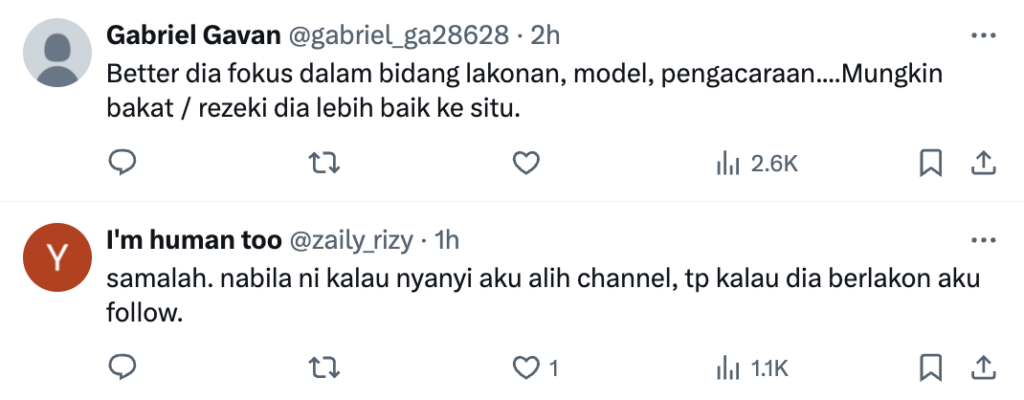
Task: Open the 2h timestamp permalink
Action: 545,35
